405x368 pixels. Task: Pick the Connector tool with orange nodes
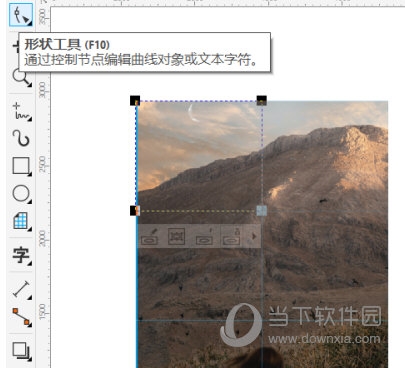tap(22, 317)
